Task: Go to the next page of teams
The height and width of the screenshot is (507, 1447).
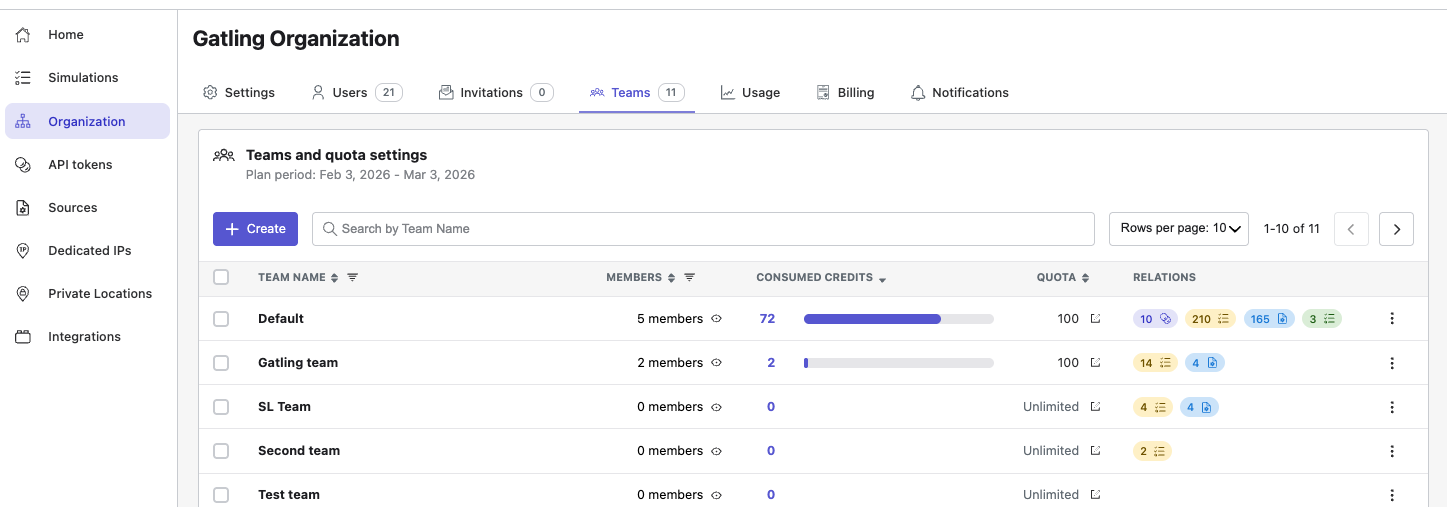Action: click(x=1396, y=229)
